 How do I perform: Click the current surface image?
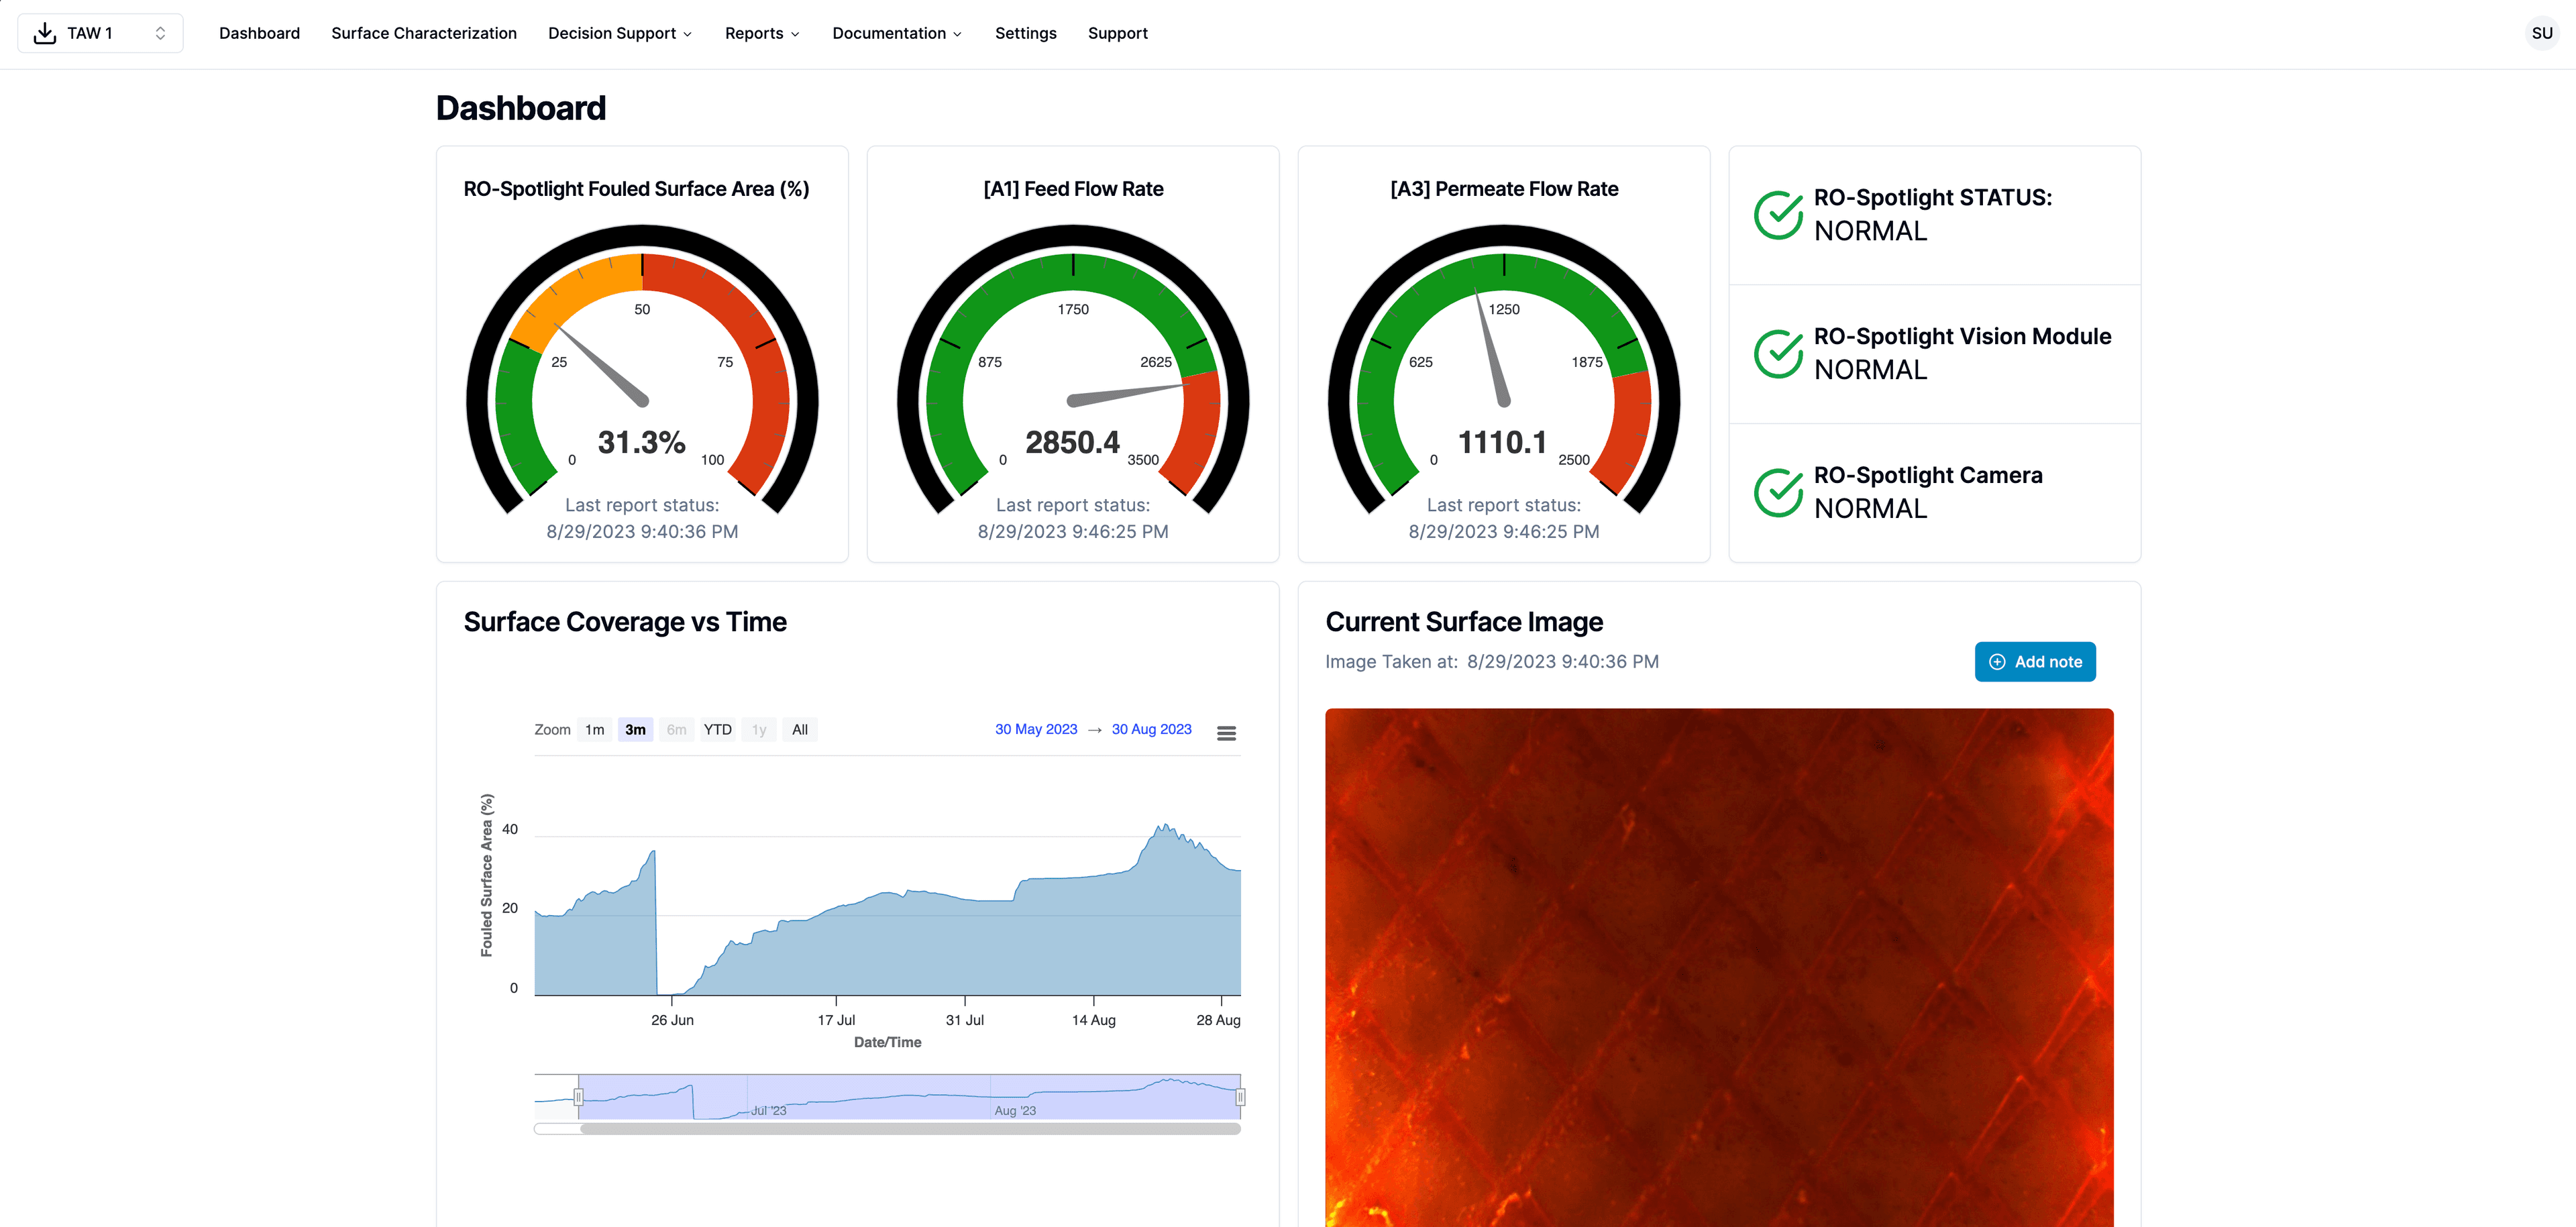click(1719, 967)
